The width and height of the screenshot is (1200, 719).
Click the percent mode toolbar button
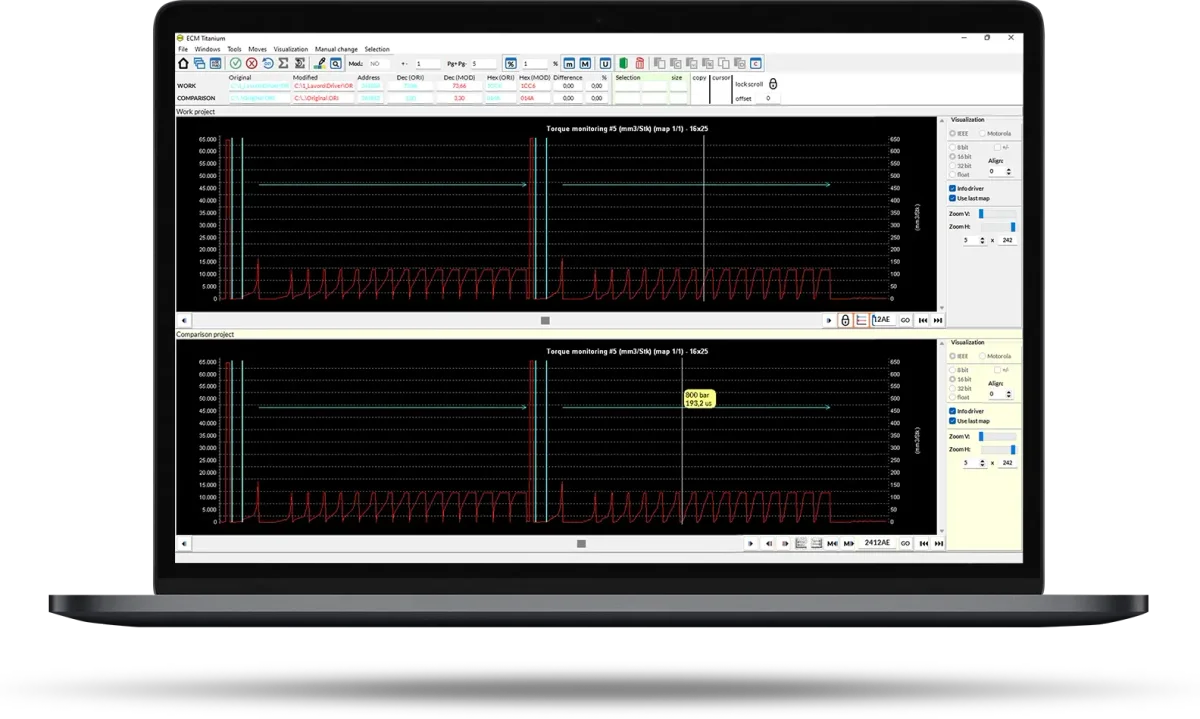(510, 63)
